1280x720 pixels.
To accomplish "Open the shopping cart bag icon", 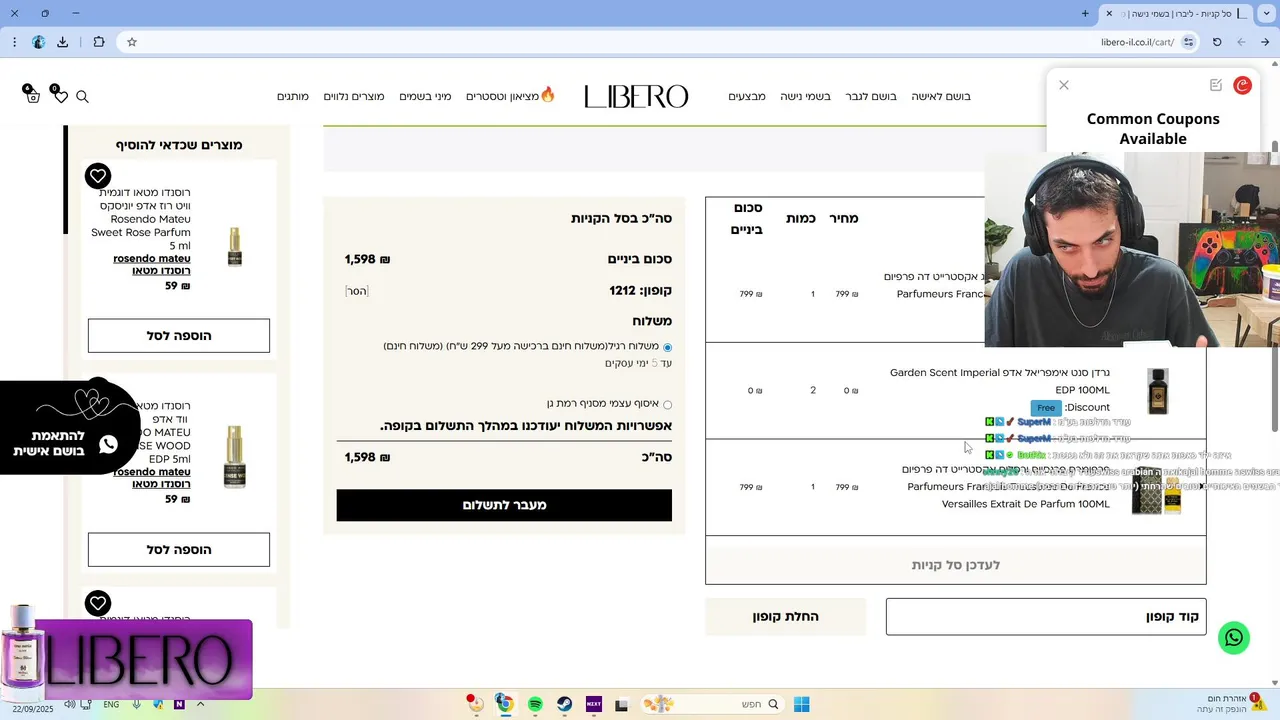I will (33, 97).
